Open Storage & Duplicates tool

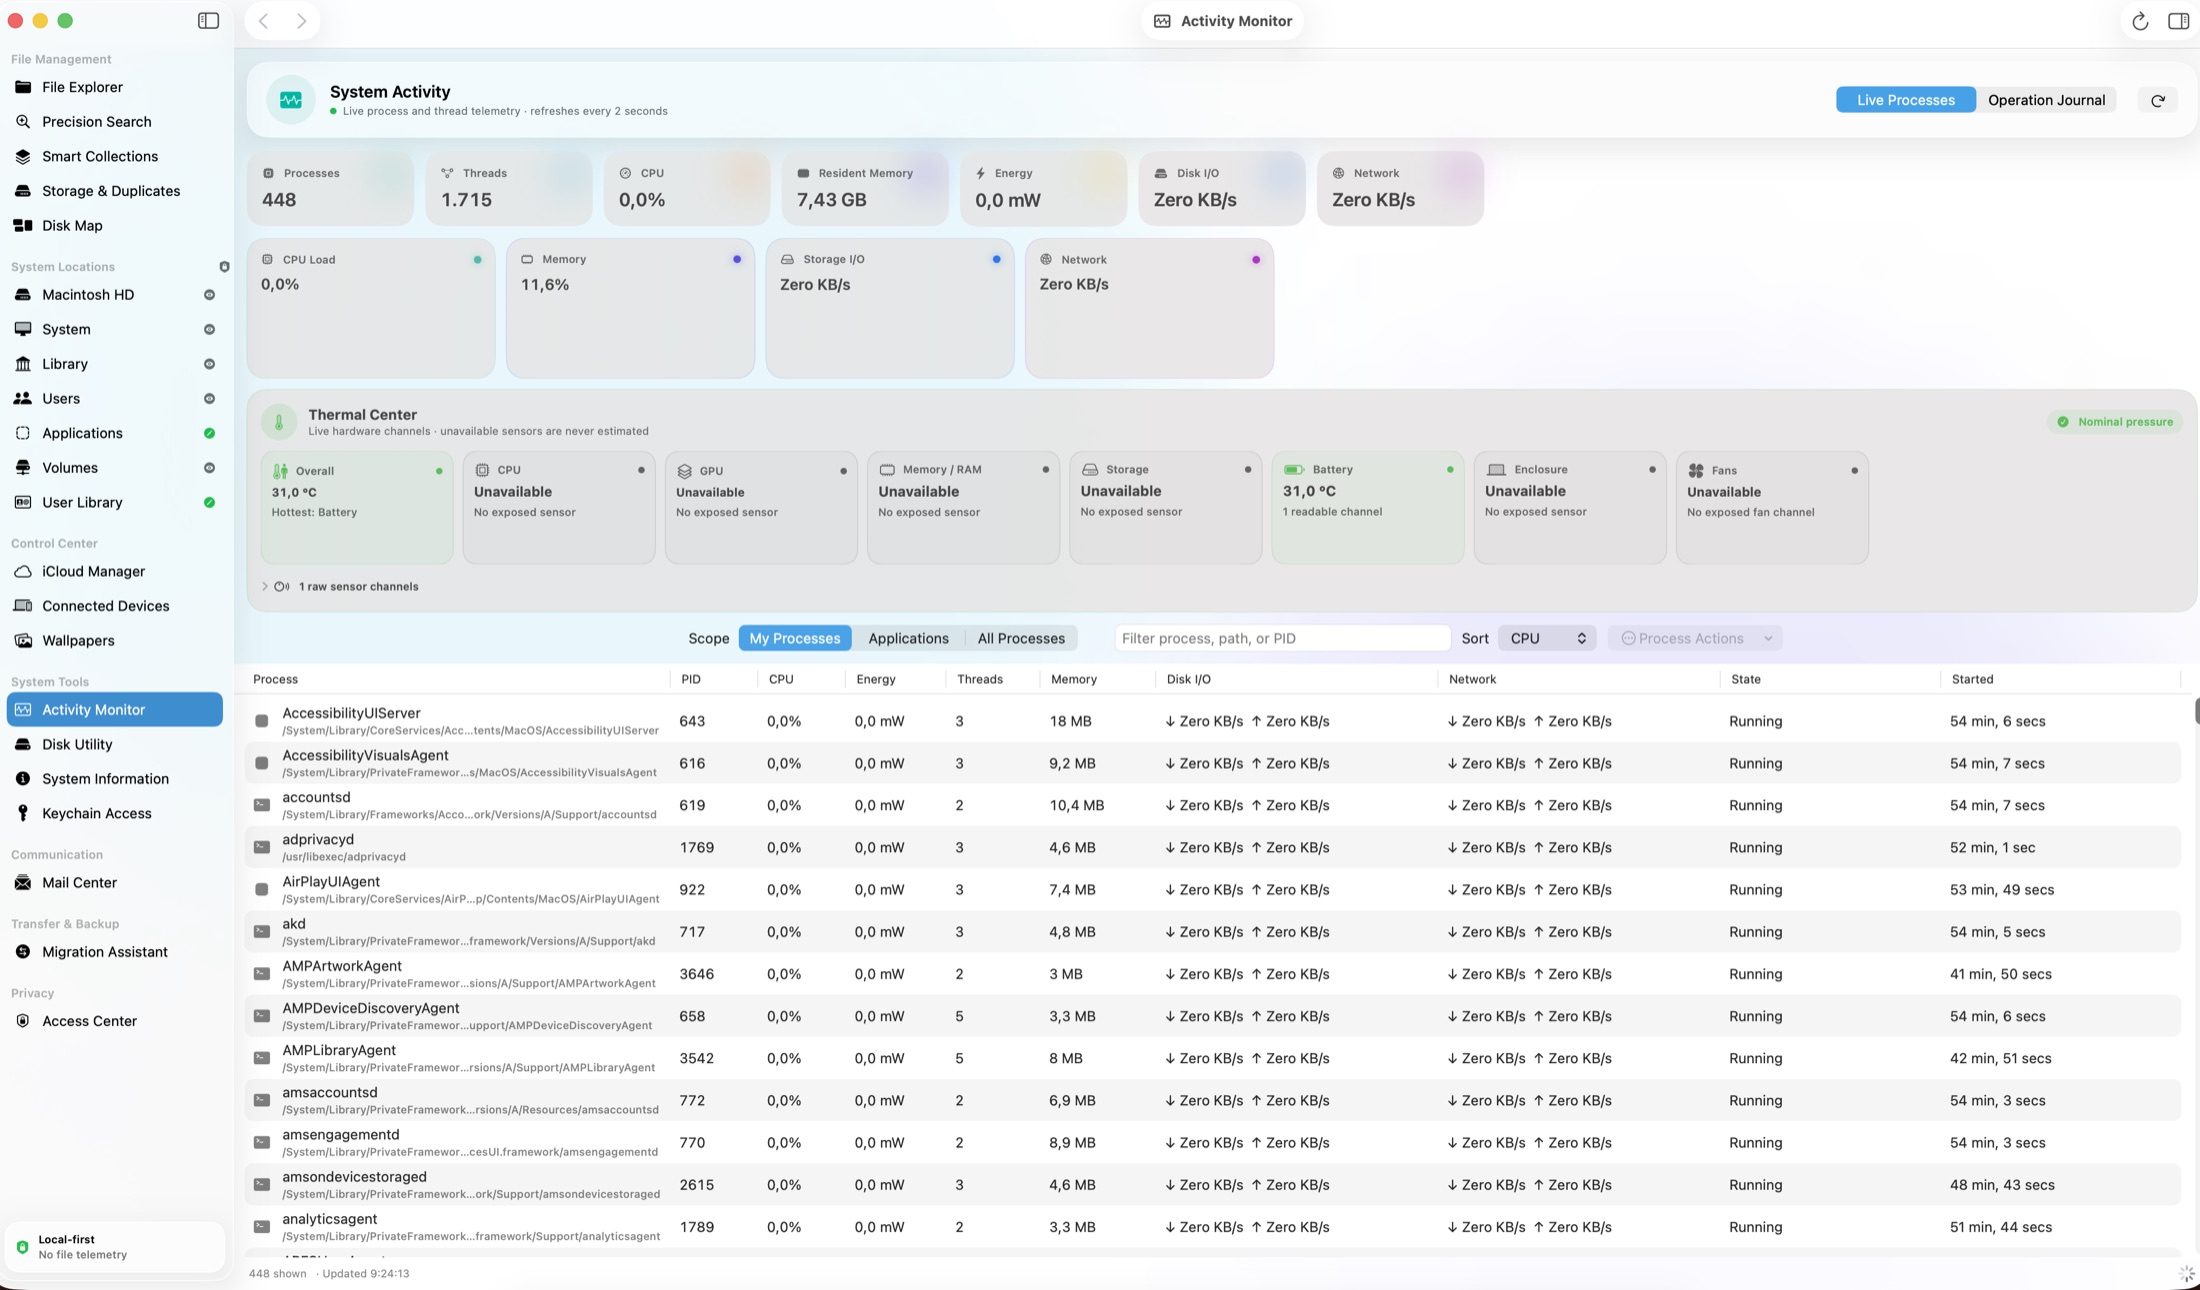pos(114,191)
